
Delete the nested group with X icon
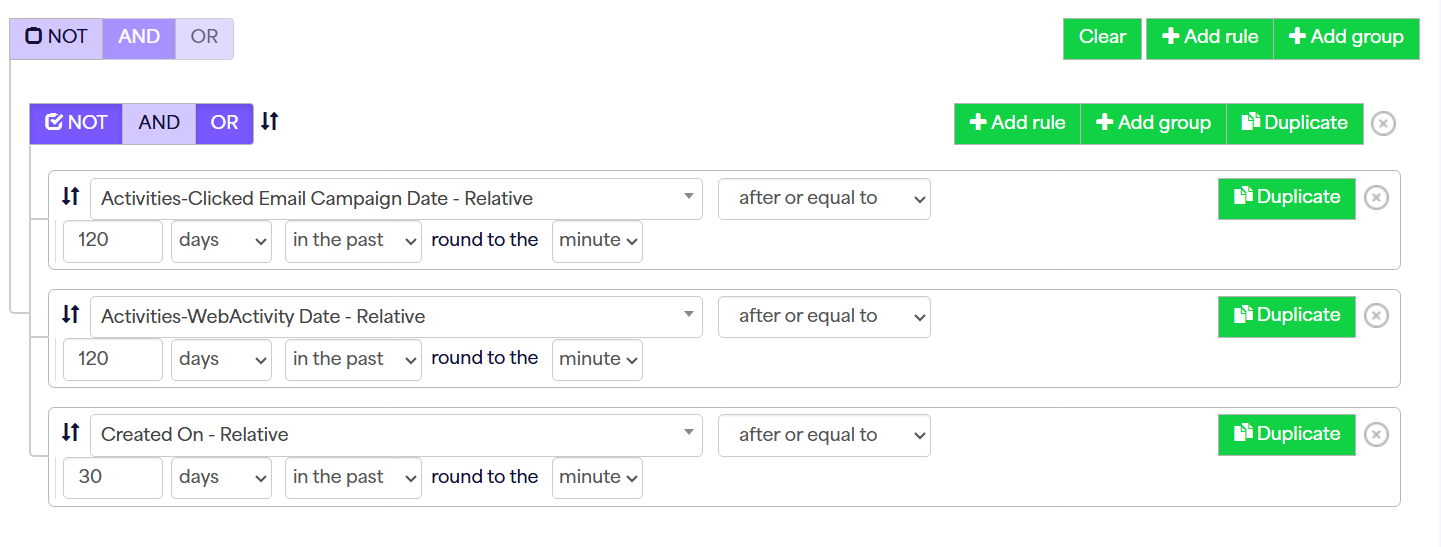click(1383, 124)
